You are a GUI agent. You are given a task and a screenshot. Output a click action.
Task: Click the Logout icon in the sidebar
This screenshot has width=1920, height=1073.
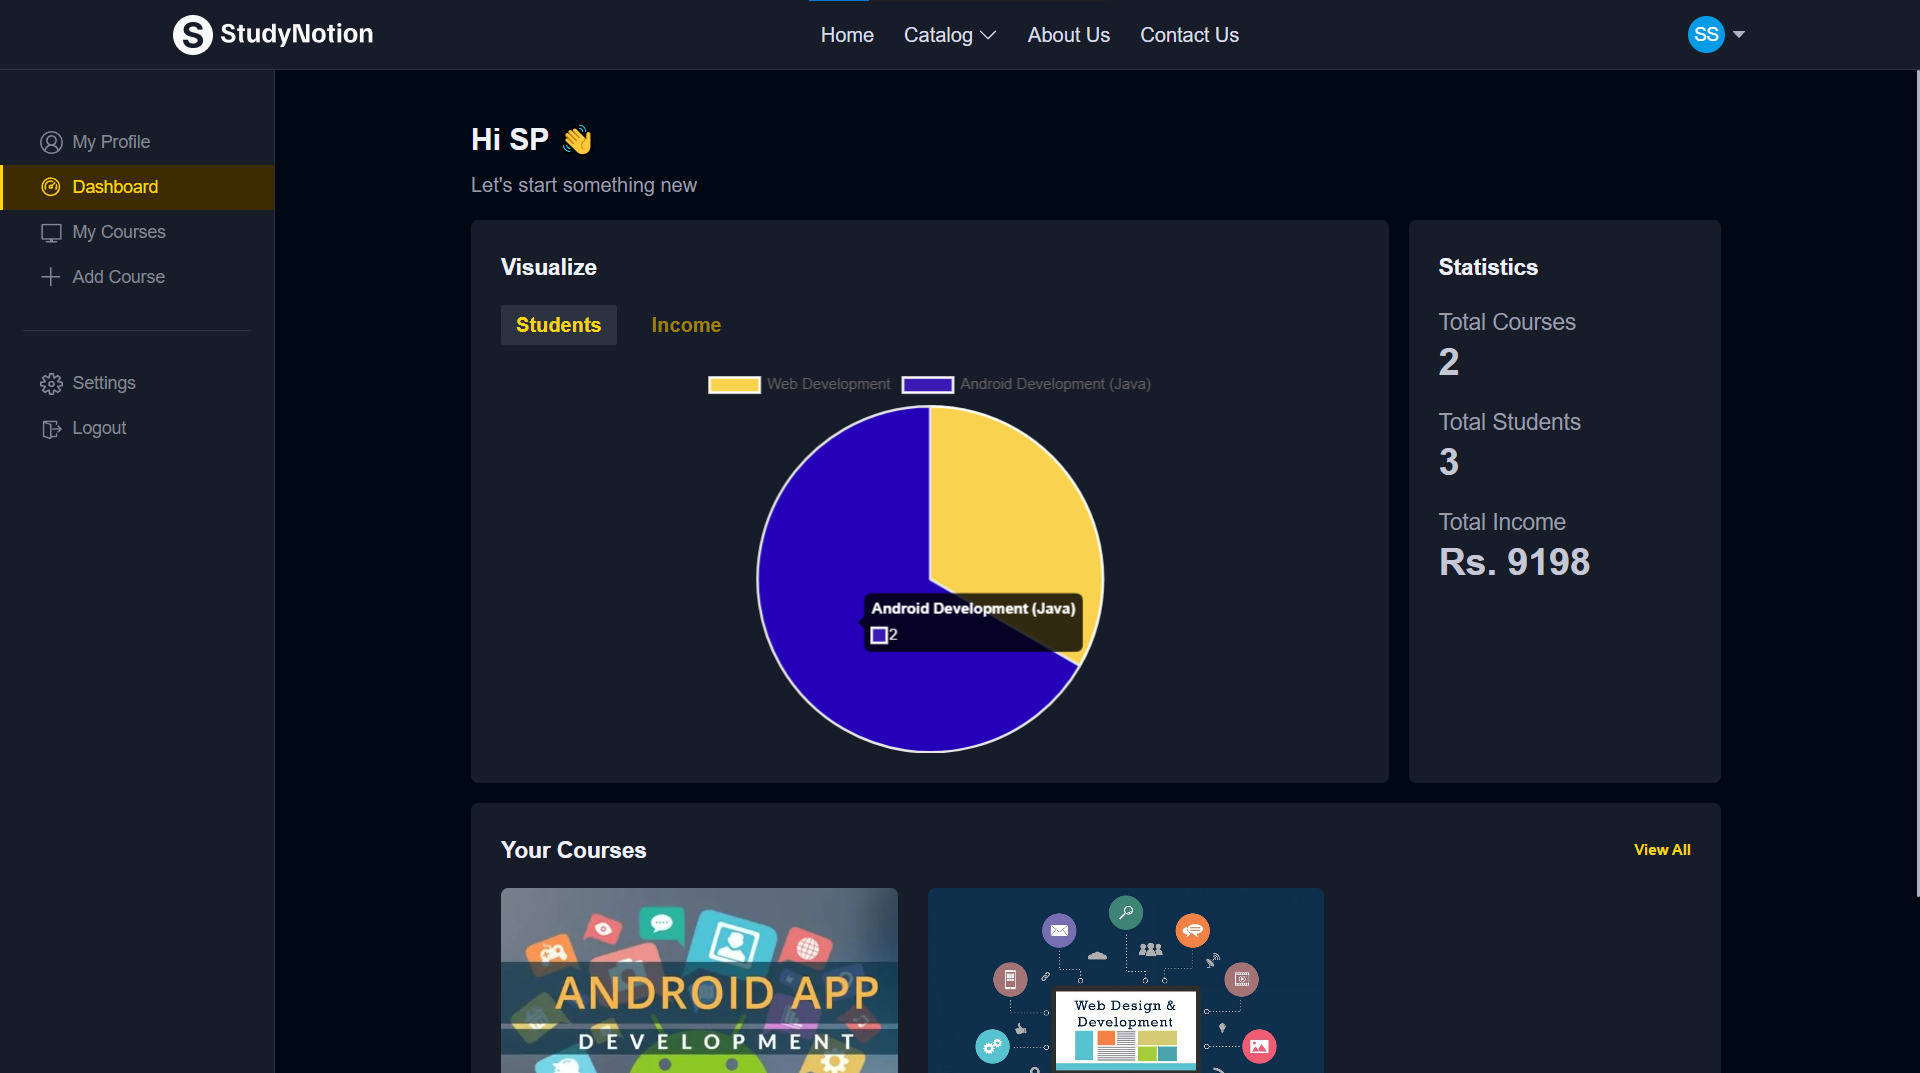[51, 428]
